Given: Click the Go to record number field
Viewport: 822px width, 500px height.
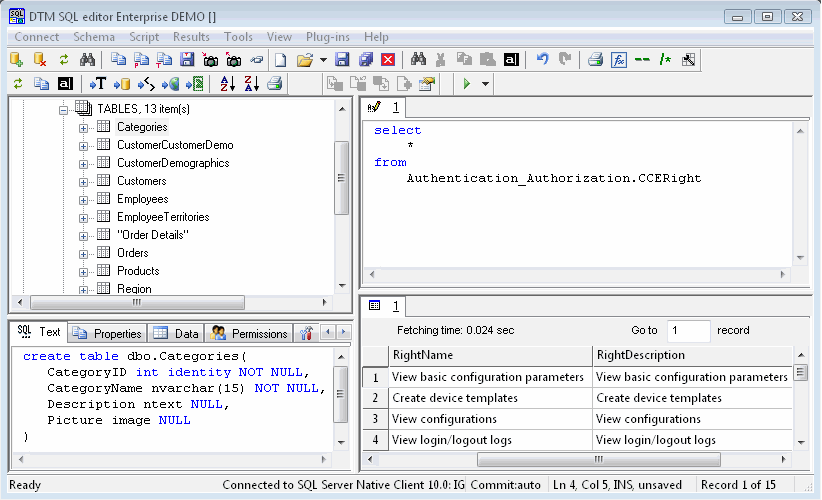Looking at the screenshot, I should (688, 330).
